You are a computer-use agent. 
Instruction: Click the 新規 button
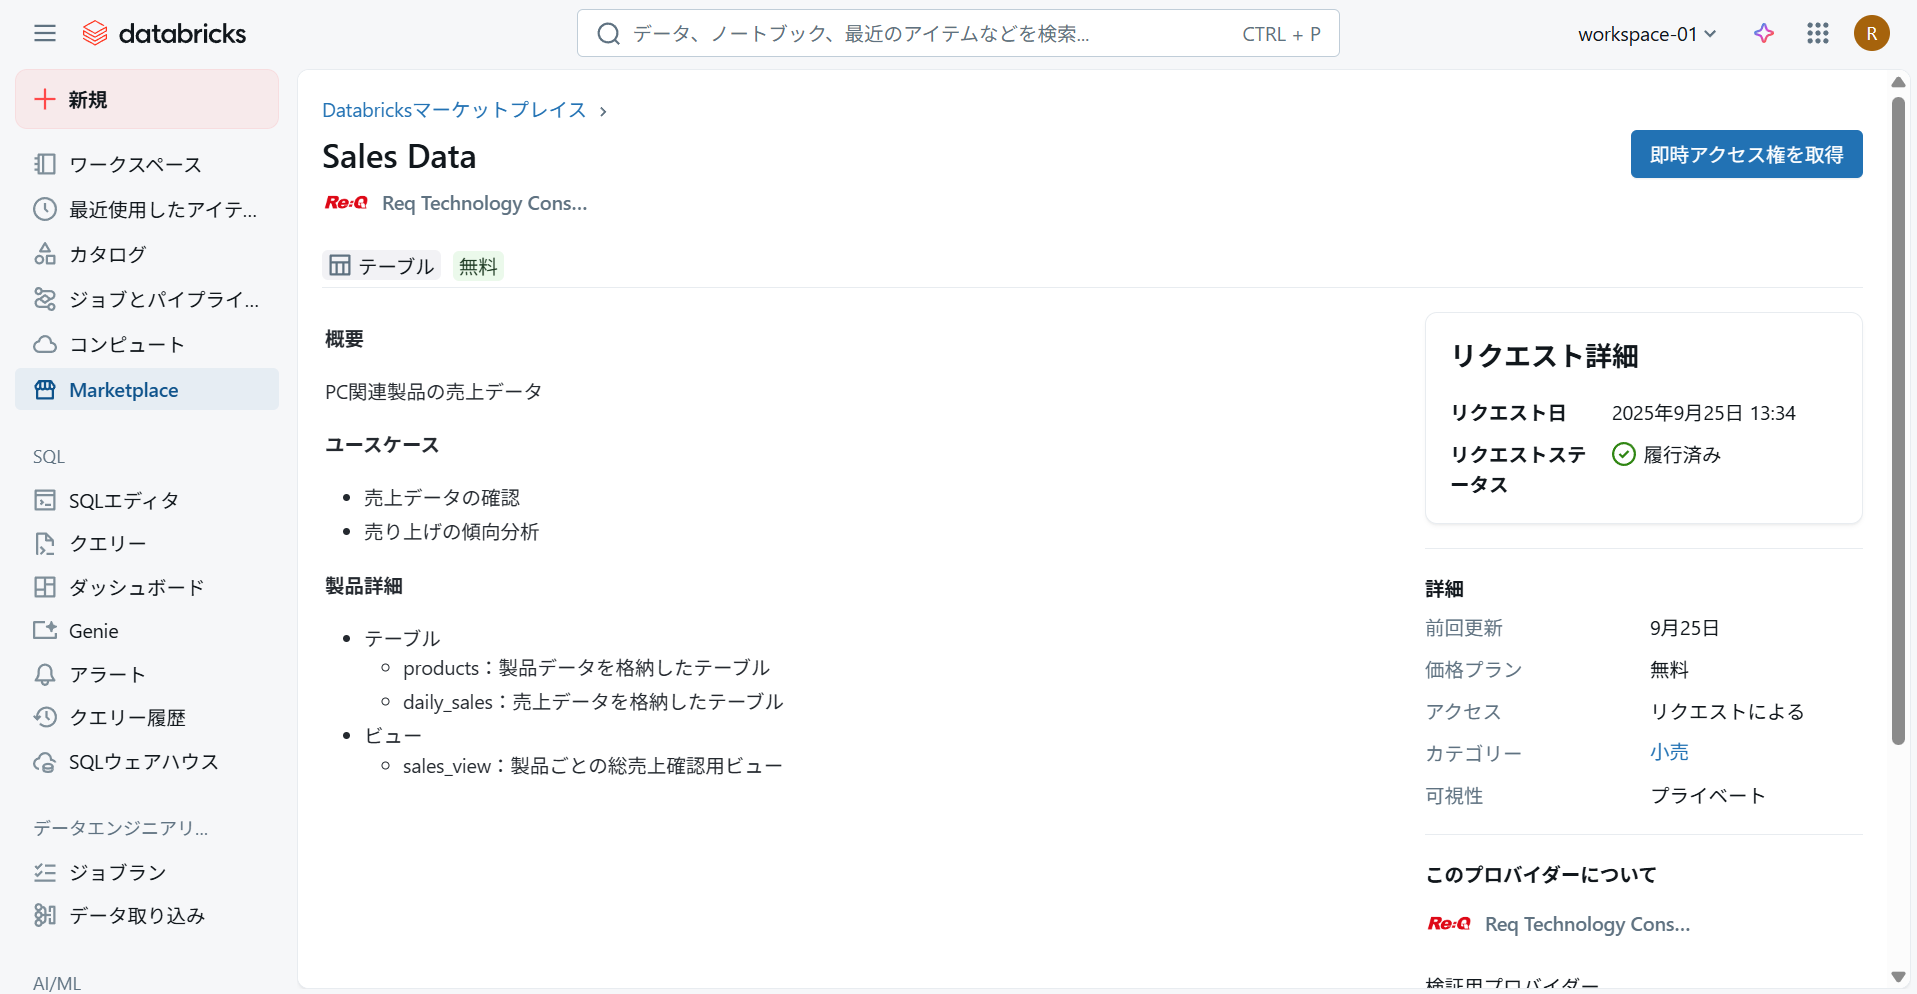pos(147,99)
